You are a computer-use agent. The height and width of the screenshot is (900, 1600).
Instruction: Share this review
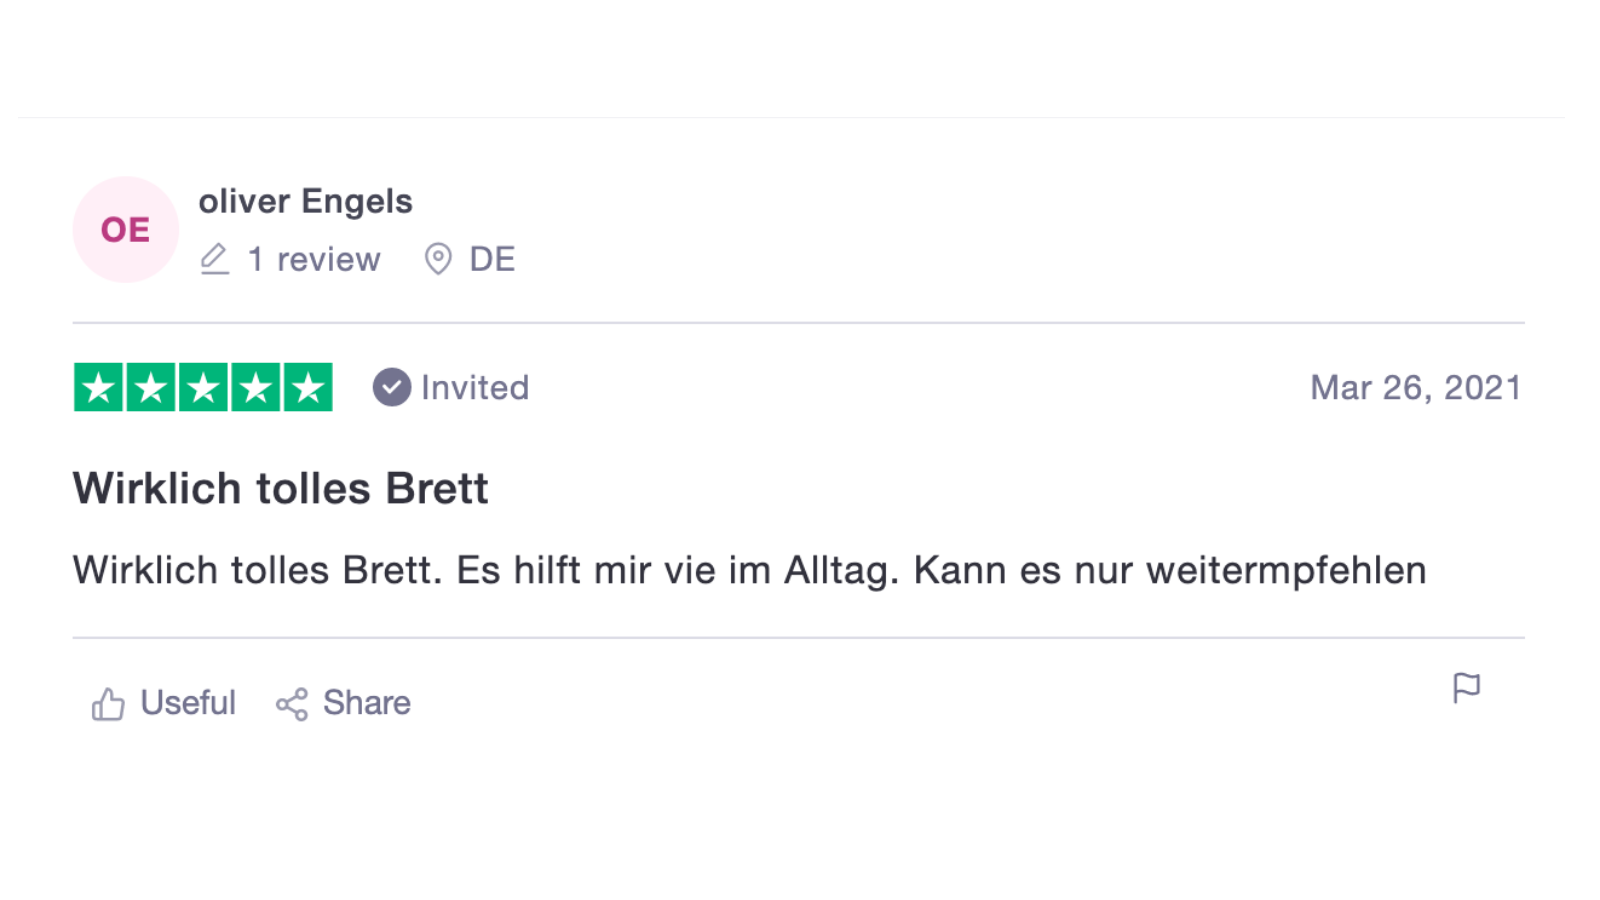click(x=343, y=703)
